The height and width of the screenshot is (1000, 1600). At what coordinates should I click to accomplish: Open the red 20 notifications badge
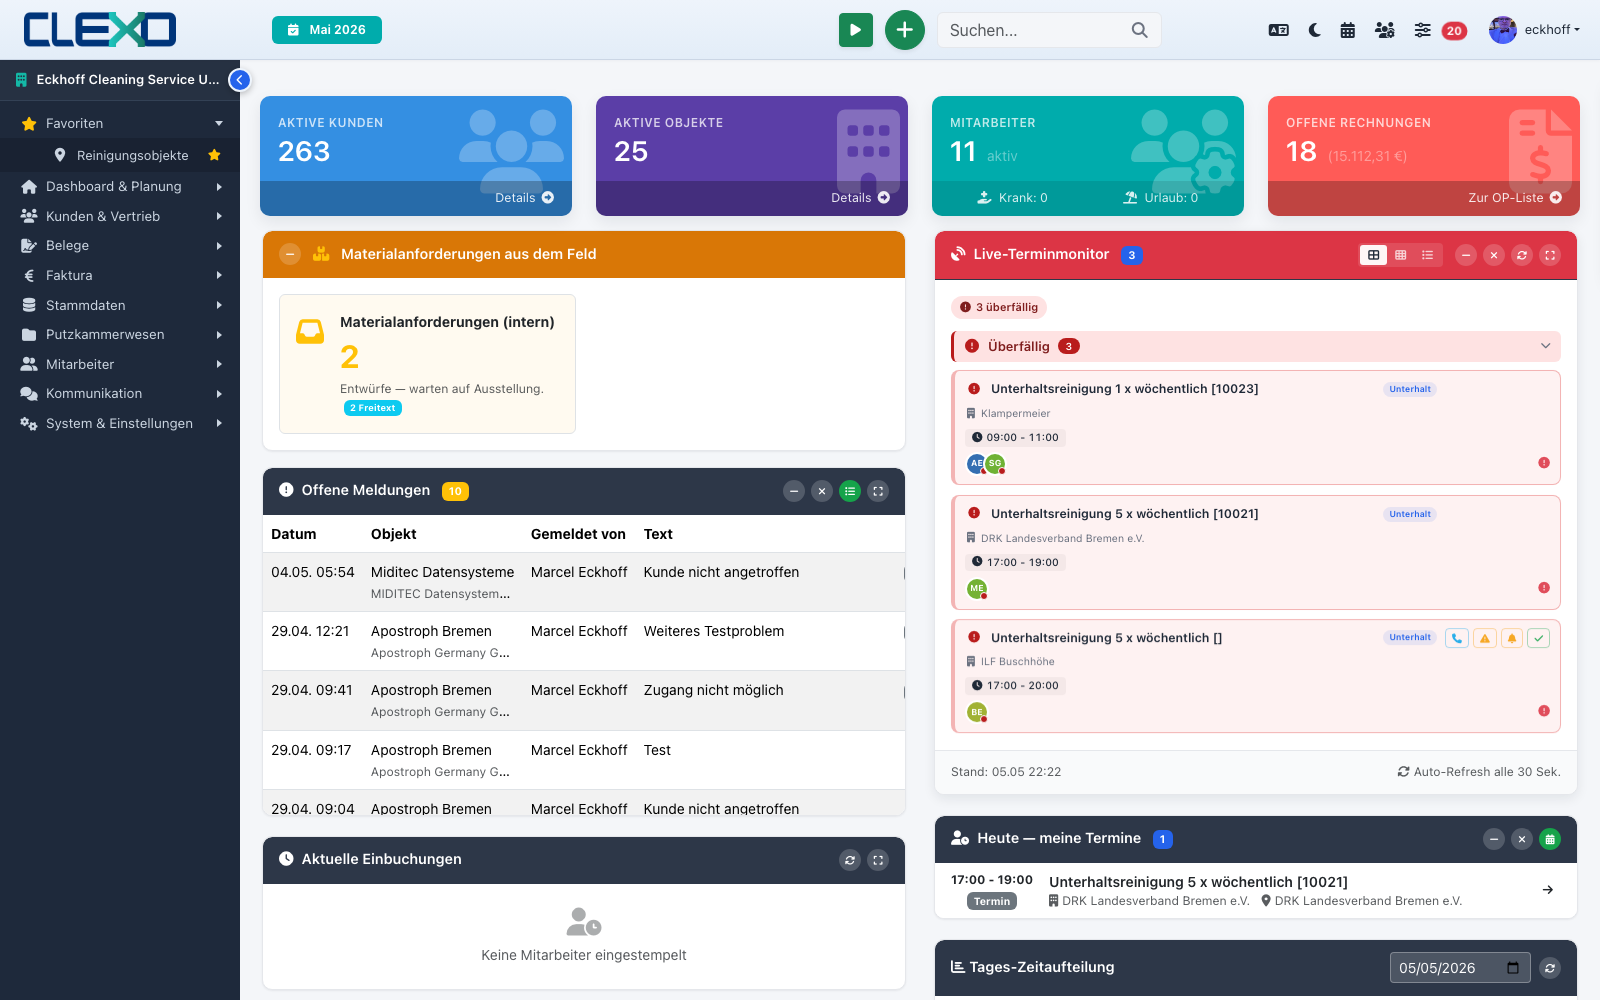pyautogui.click(x=1454, y=31)
